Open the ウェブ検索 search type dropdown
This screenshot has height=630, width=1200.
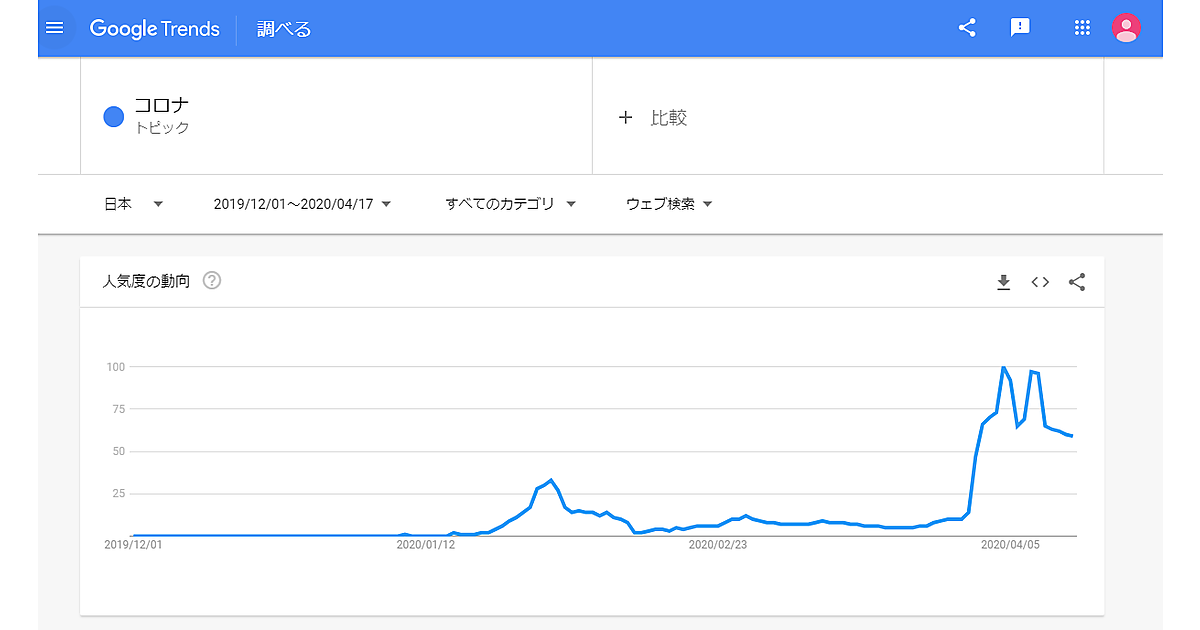(668, 204)
